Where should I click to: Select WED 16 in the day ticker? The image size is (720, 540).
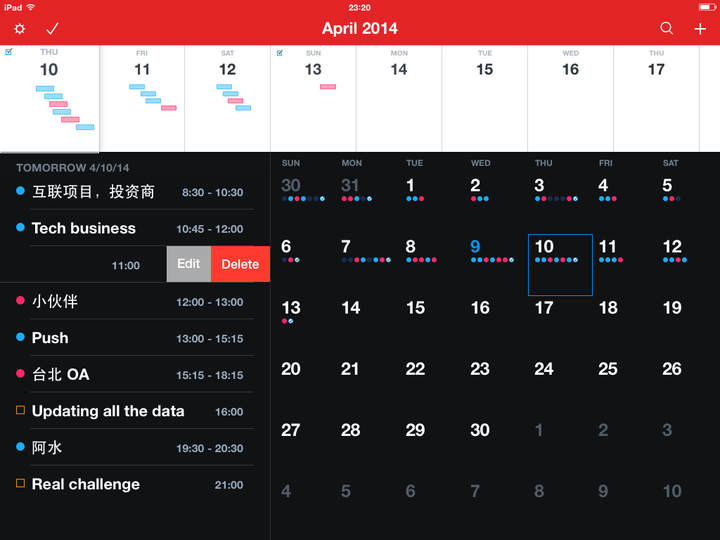pyautogui.click(x=570, y=69)
